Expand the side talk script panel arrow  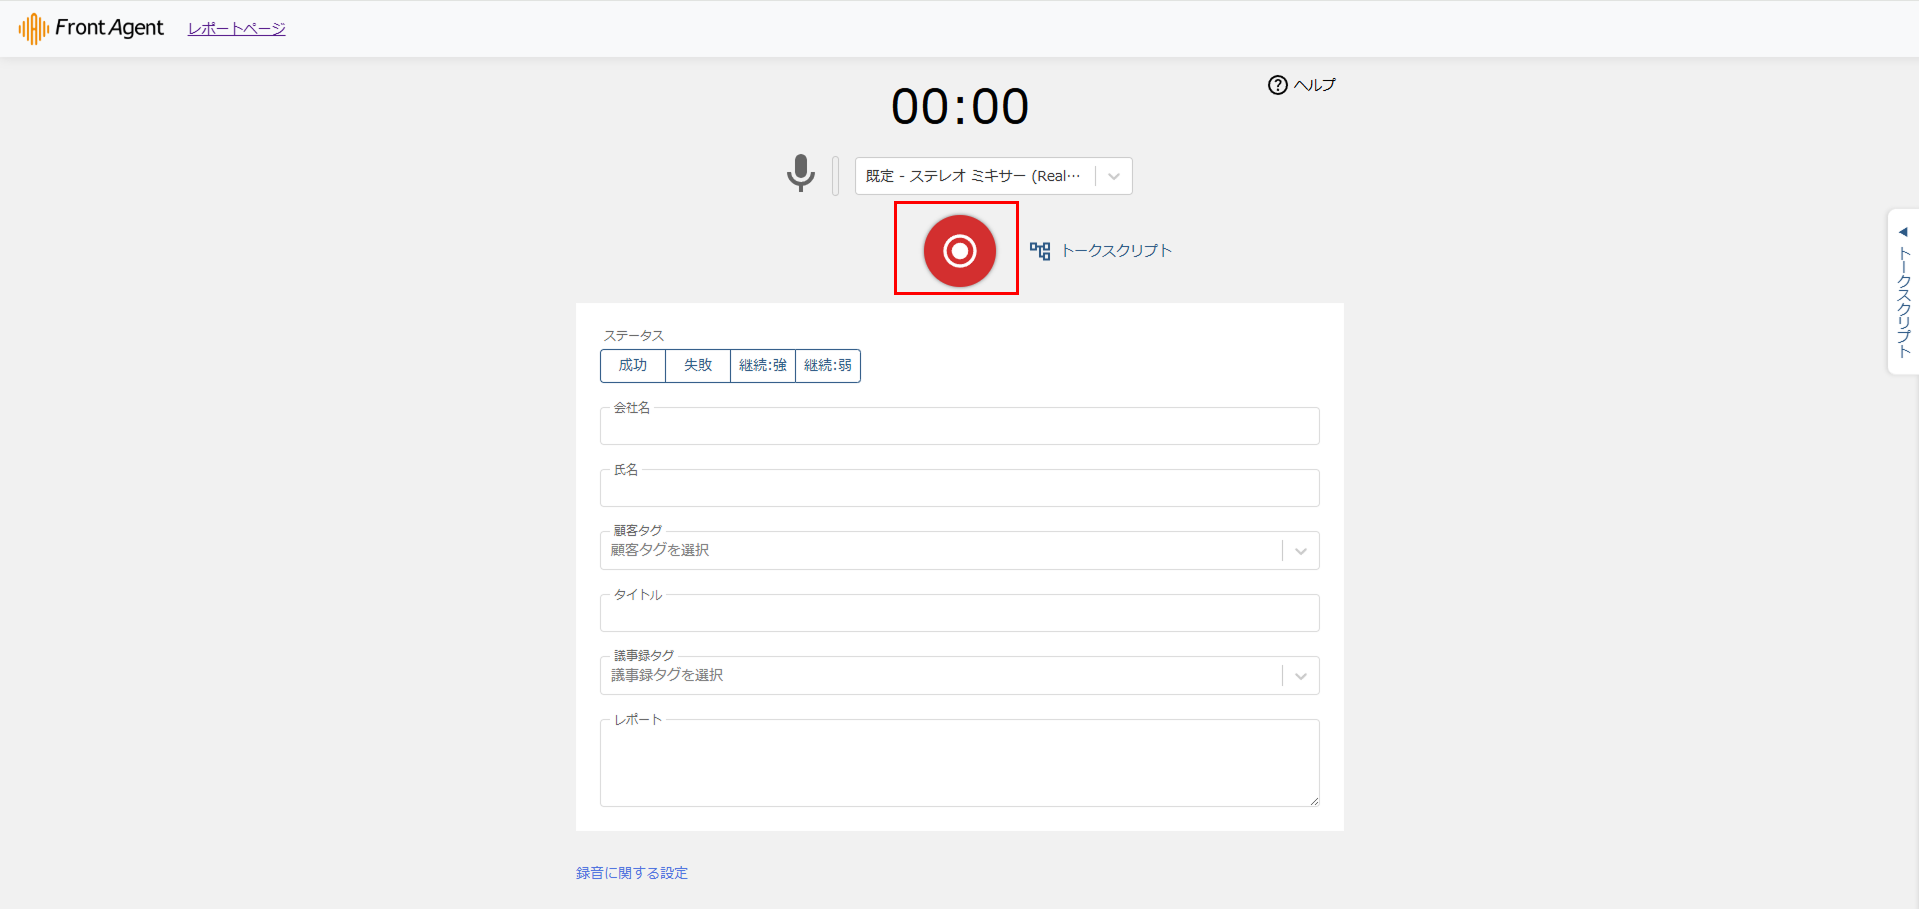[x=1903, y=232]
